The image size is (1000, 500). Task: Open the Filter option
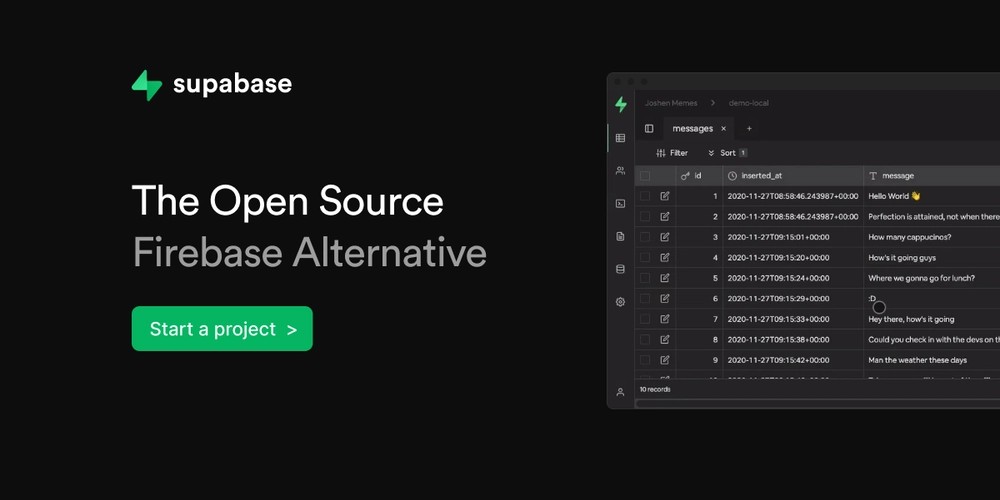(x=672, y=153)
